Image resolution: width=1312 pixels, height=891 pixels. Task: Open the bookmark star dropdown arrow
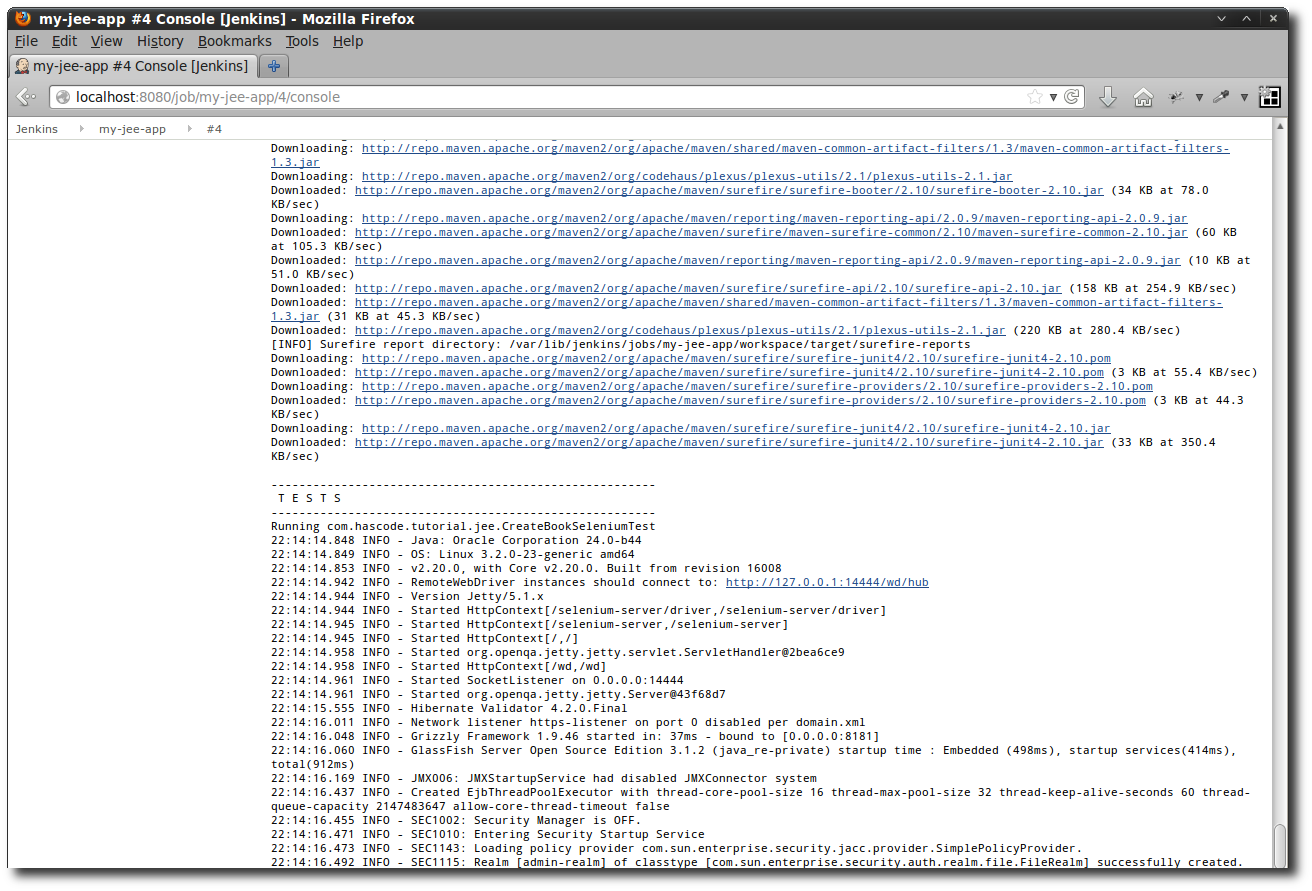pyautogui.click(x=1051, y=97)
